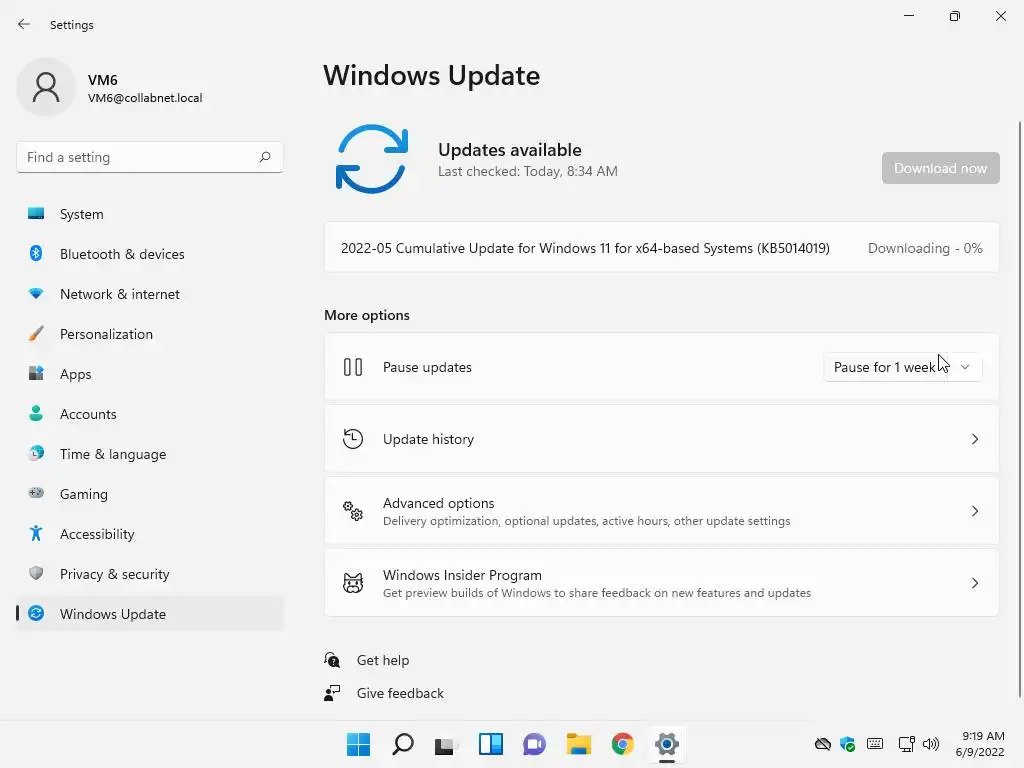The width and height of the screenshot is (1024, 768).
Task: Click the Windows Security tray icon
Action: click(x=848, y=744)
